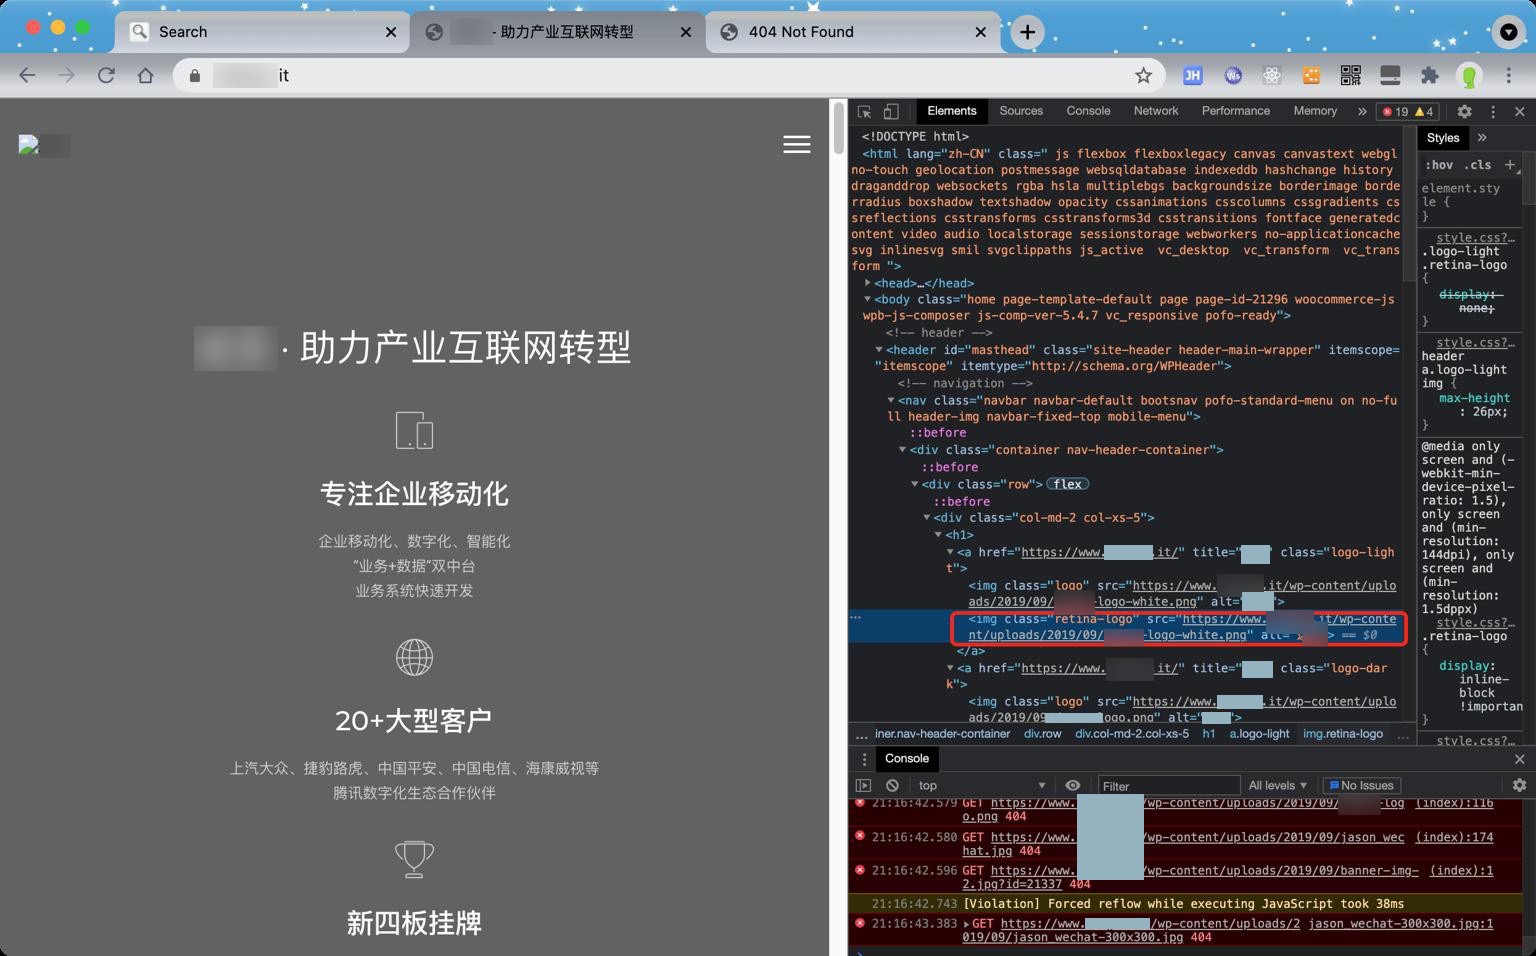Switch to the Console panel tab

[x=1088, y=111]
